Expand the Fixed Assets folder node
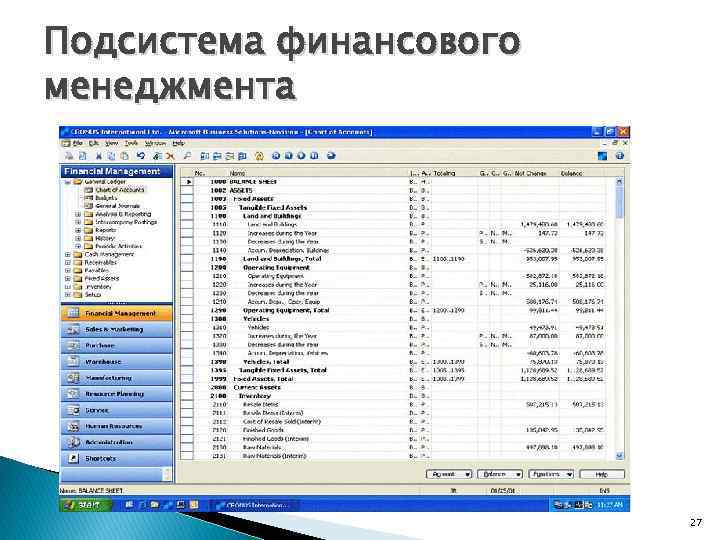720x540 pixels. pyautogui.click(x=68, y=279)
